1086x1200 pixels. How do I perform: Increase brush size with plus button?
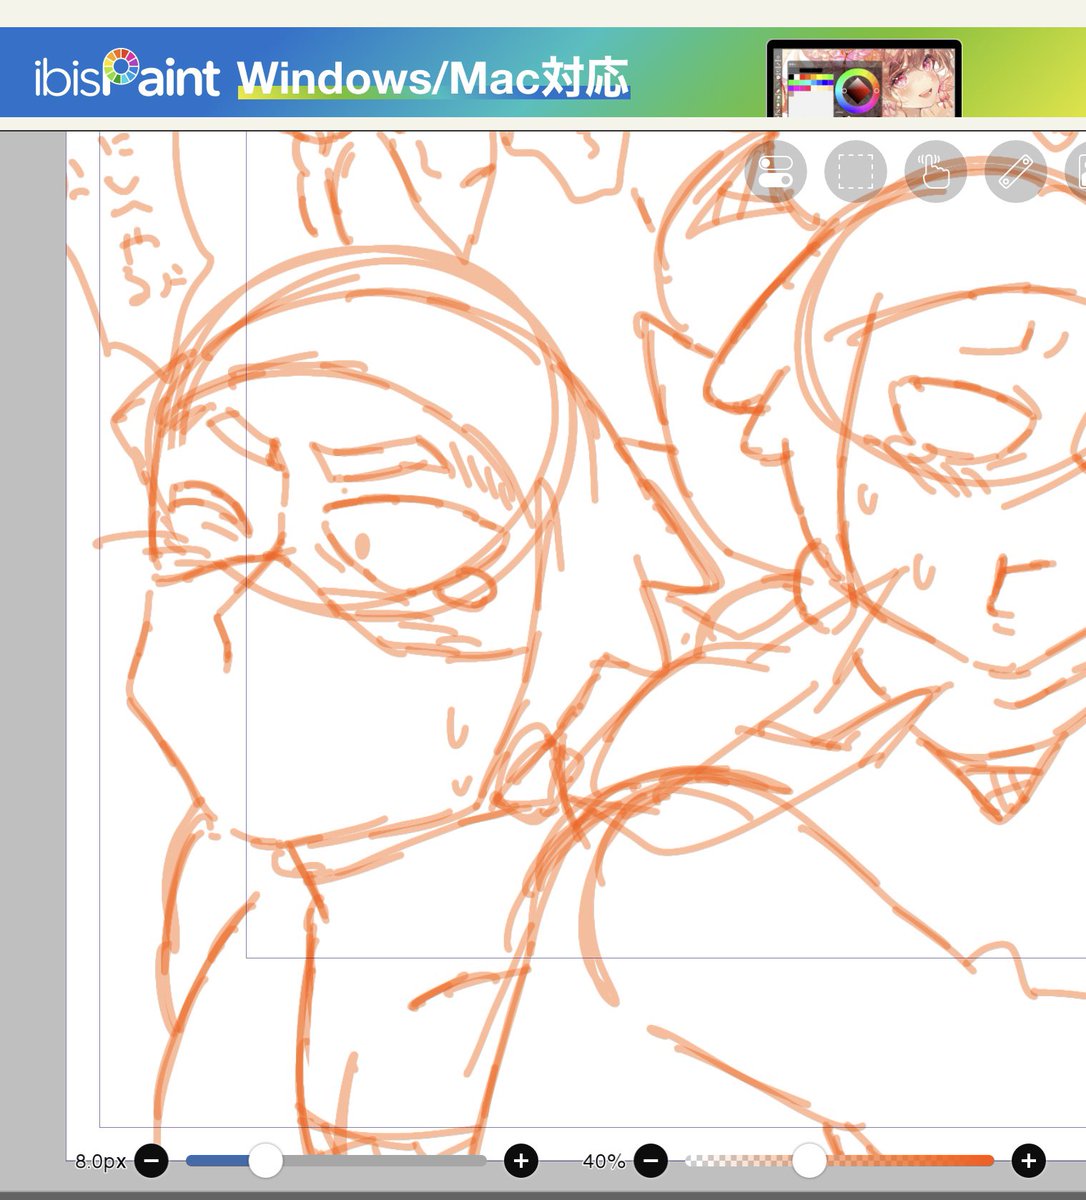pos(521,1161)
